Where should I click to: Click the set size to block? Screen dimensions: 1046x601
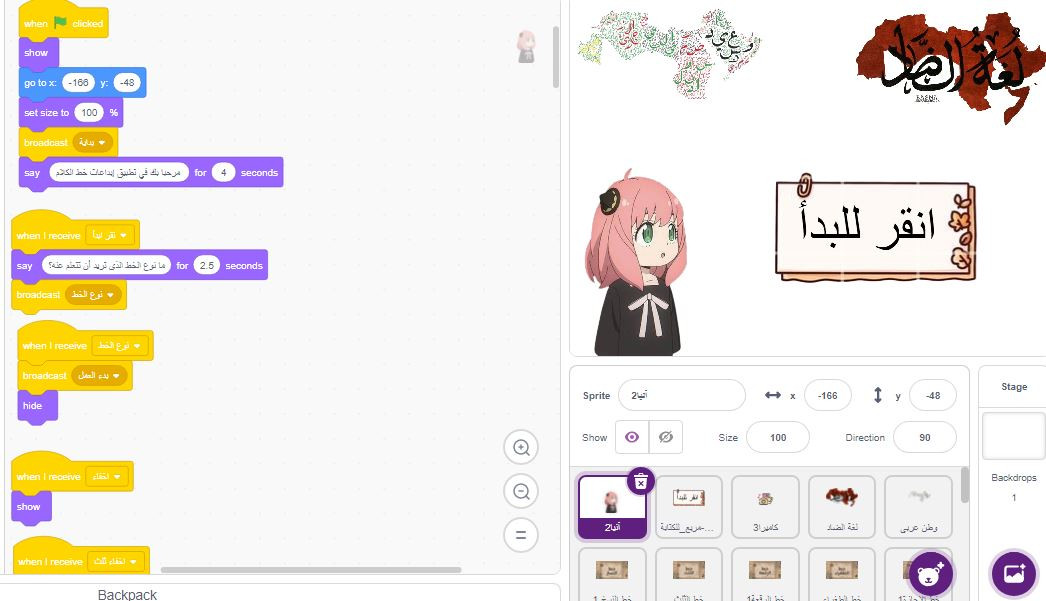coord(70,113)
